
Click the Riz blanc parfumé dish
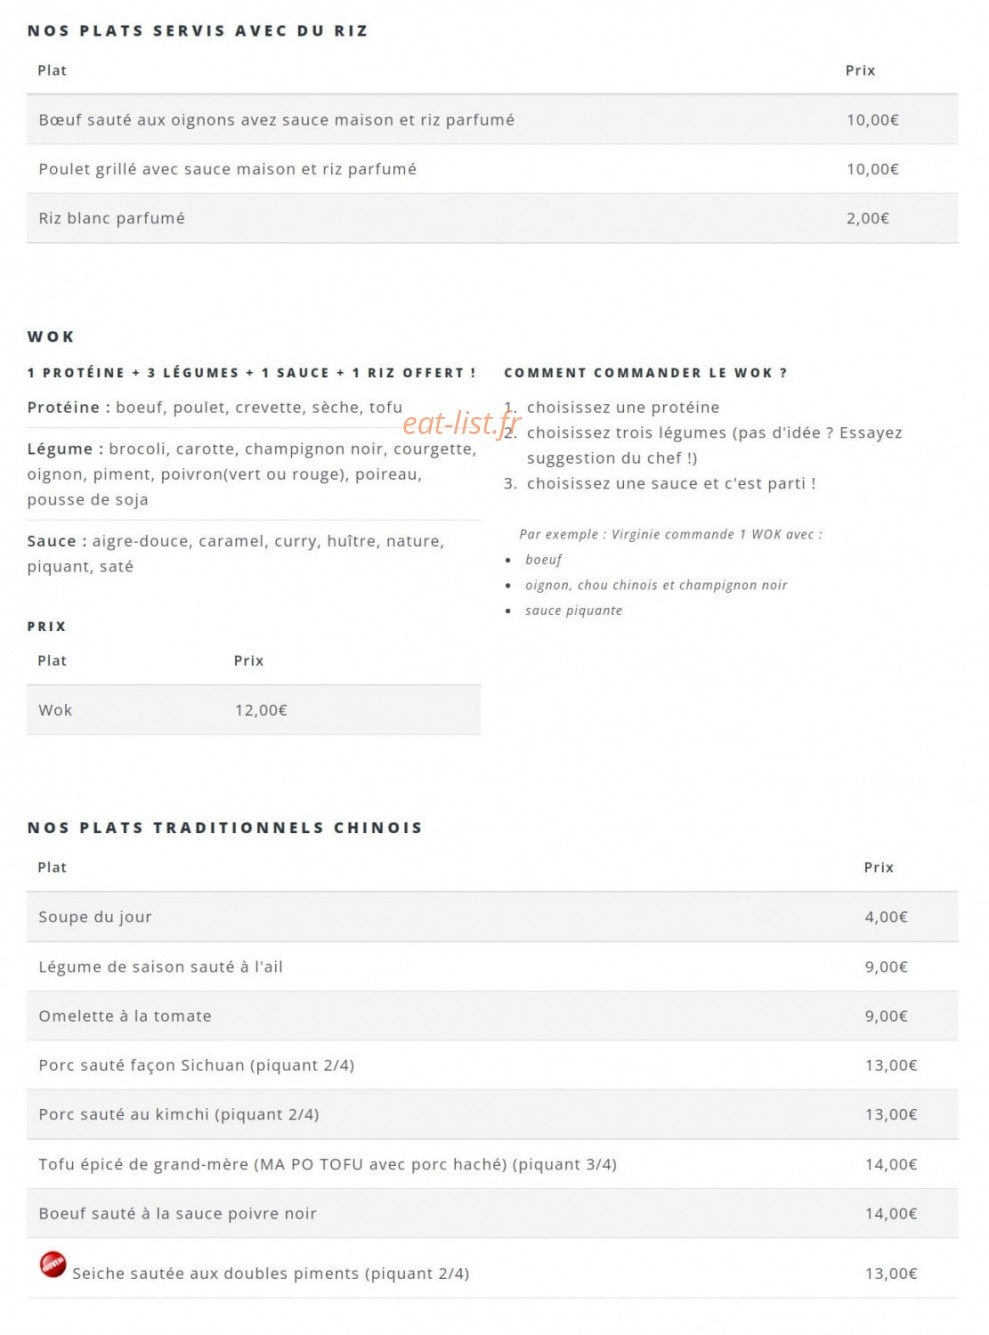112,218
